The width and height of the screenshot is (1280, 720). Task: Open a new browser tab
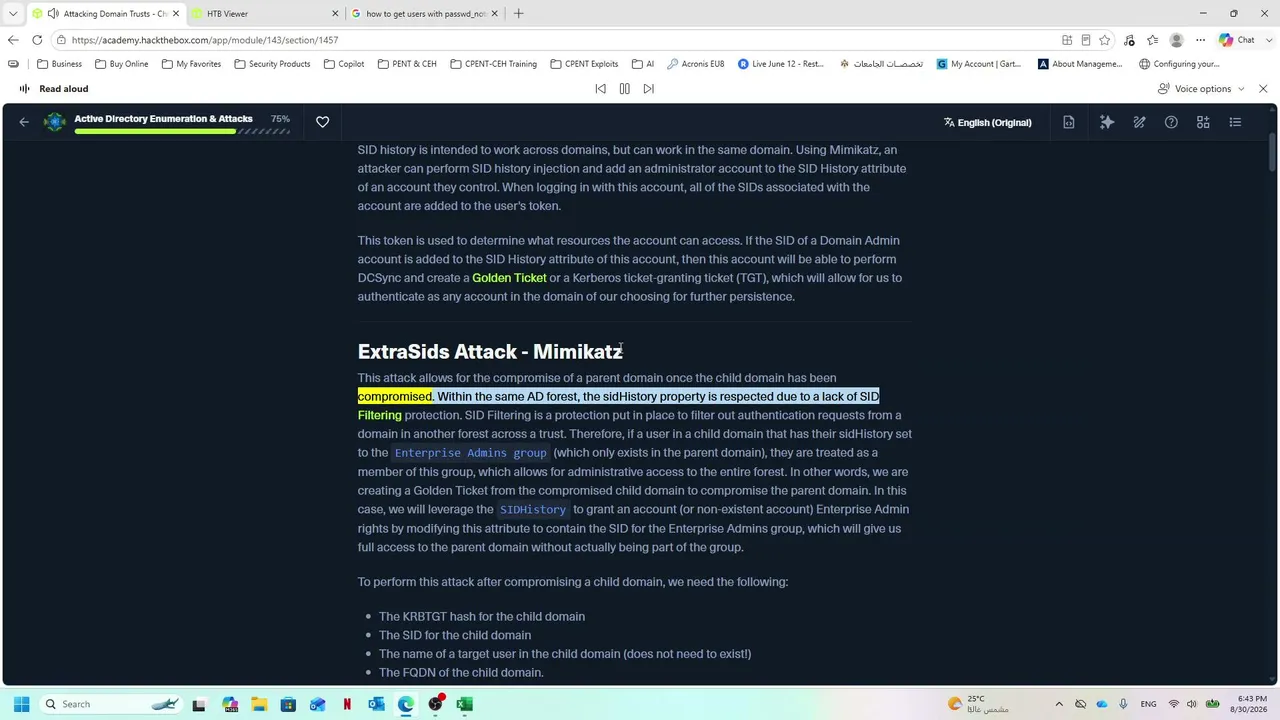point(518,14)
